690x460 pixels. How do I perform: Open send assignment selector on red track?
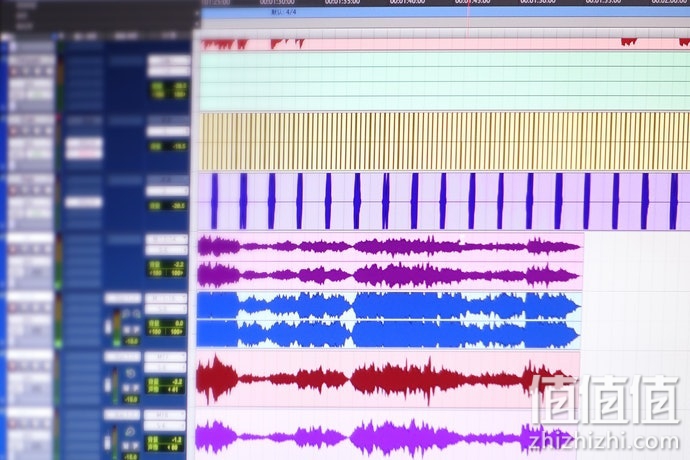123,357
